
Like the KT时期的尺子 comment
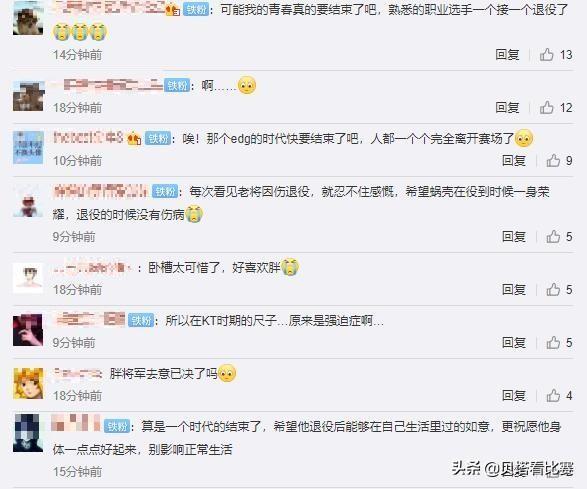[x=553, y=342]
